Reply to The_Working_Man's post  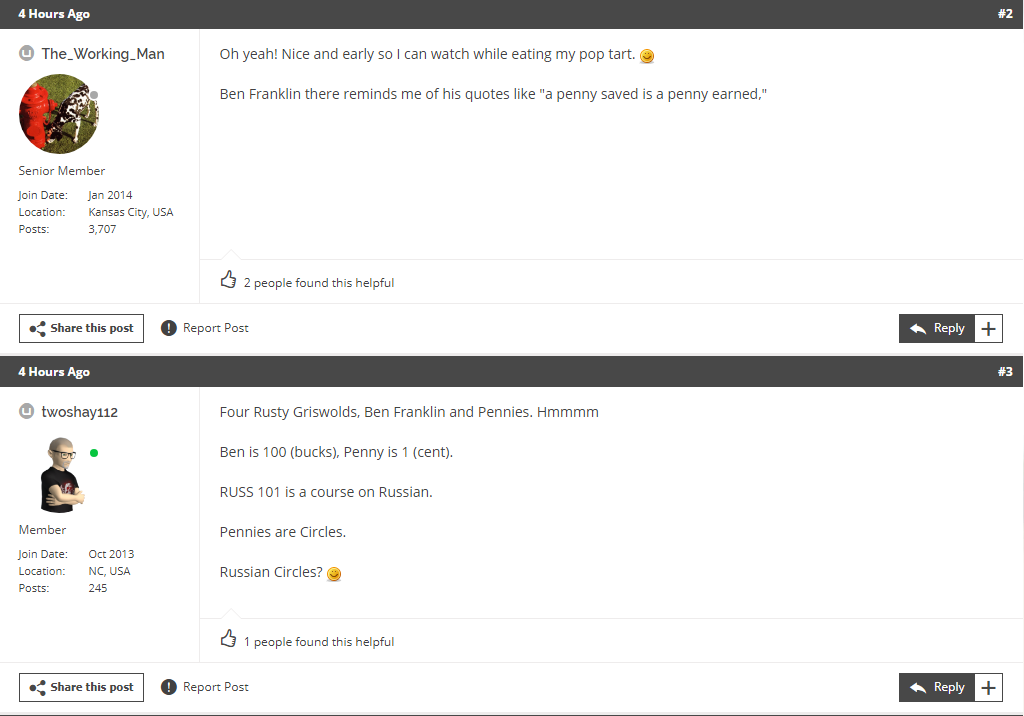(936, 329)
